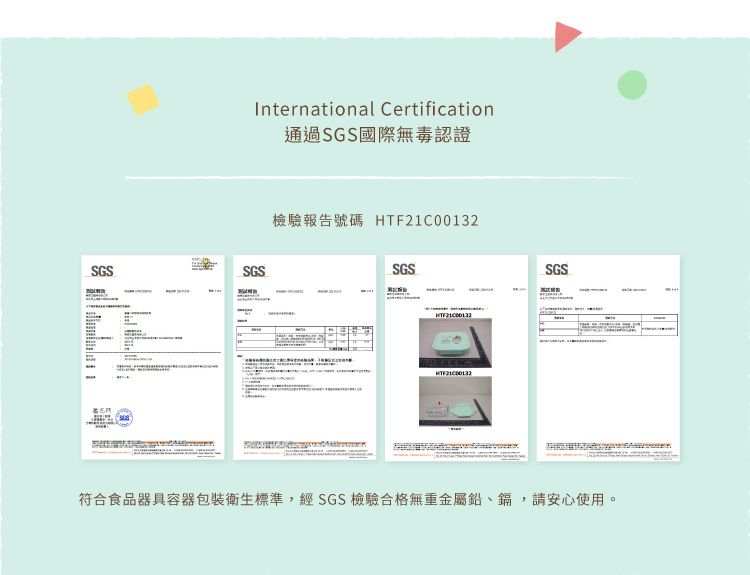Screen dimensions: 750x575
Task: Click the SGS logo on the first report
Action: pyautogui.click(x=101, y=271)
